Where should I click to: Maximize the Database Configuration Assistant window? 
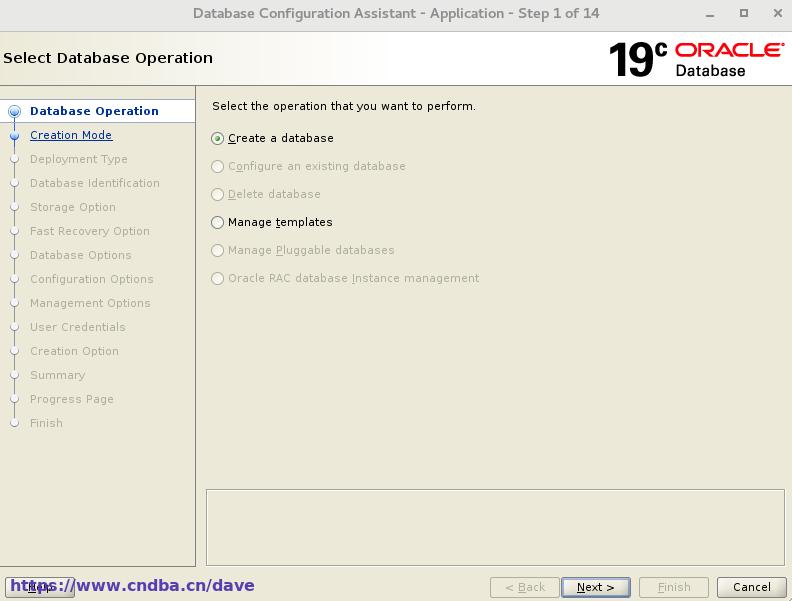744,13
